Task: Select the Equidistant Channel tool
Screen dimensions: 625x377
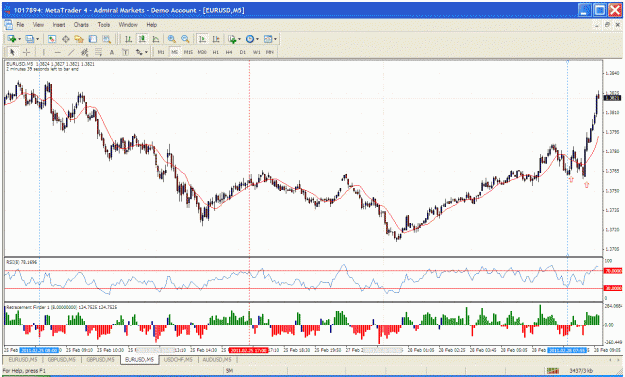Action: pos(85,52)
